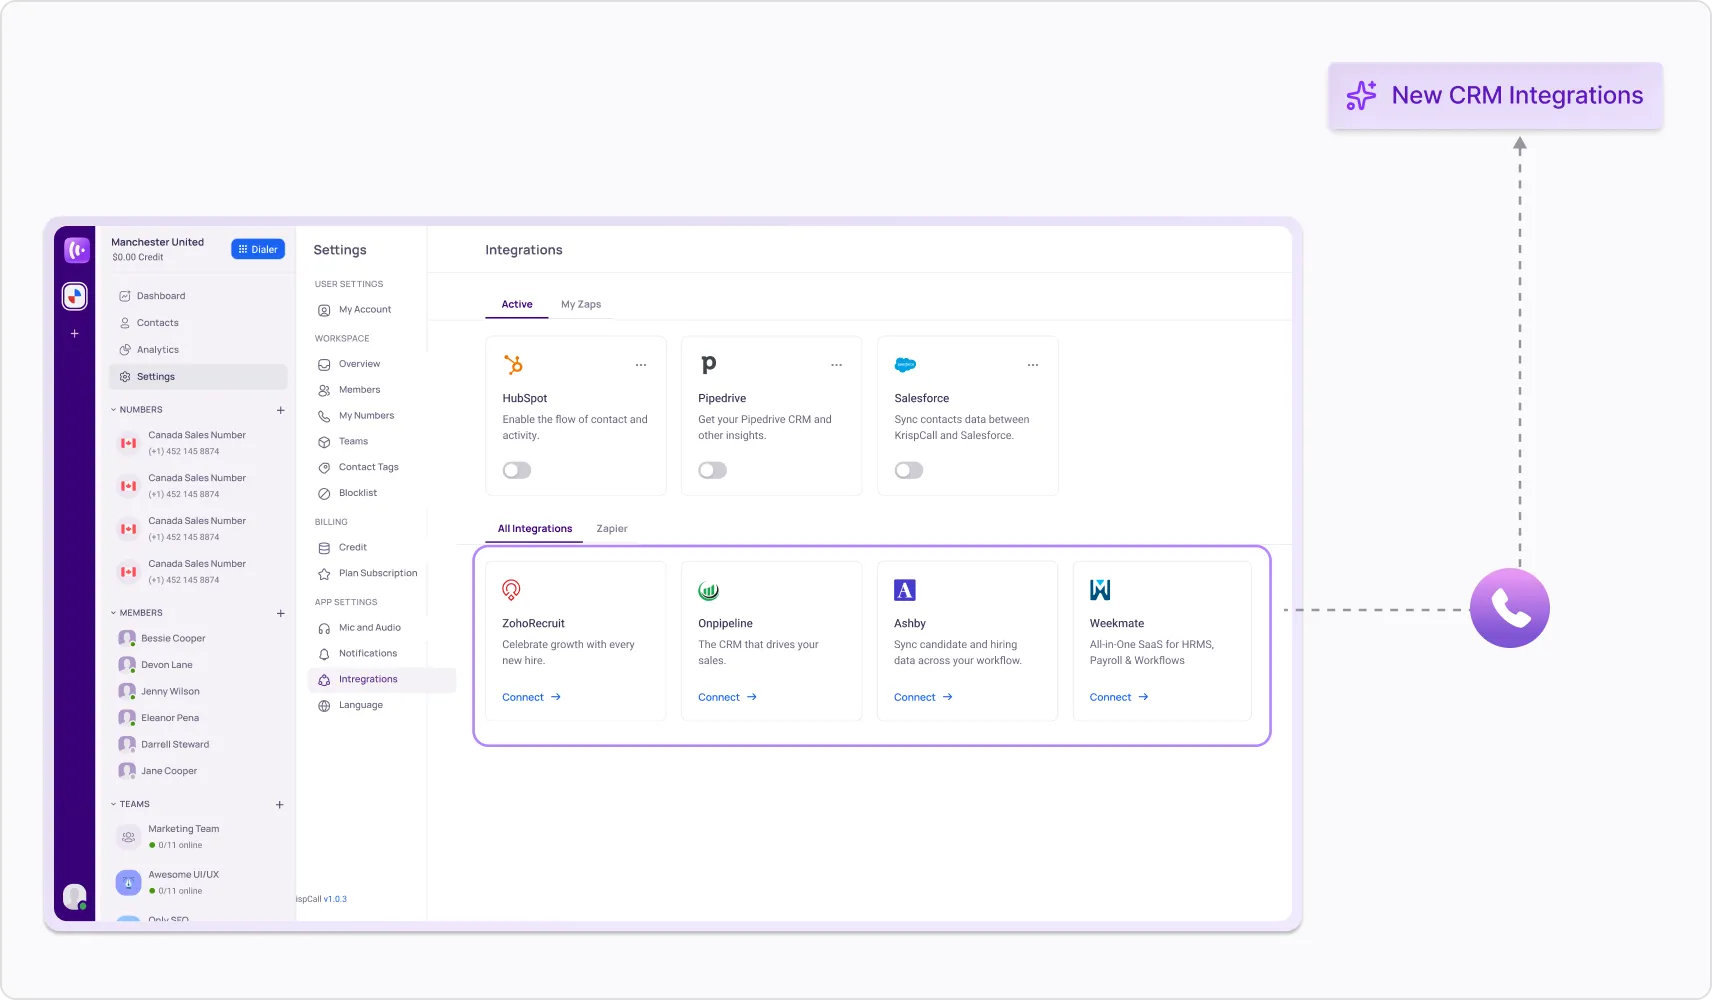Click the Members icon in settings

pyautogui.click(x=324, y=391)
